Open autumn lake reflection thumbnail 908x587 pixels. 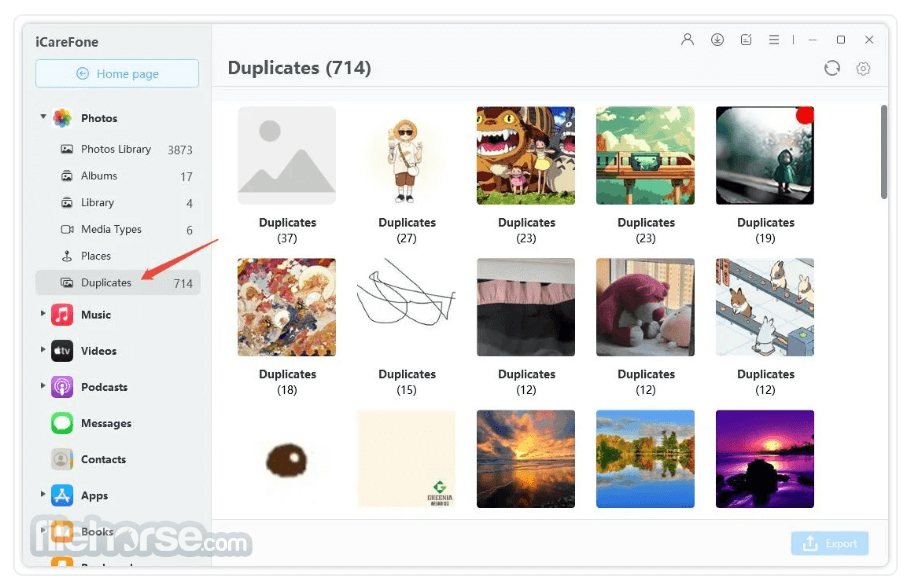click(646, 459)
